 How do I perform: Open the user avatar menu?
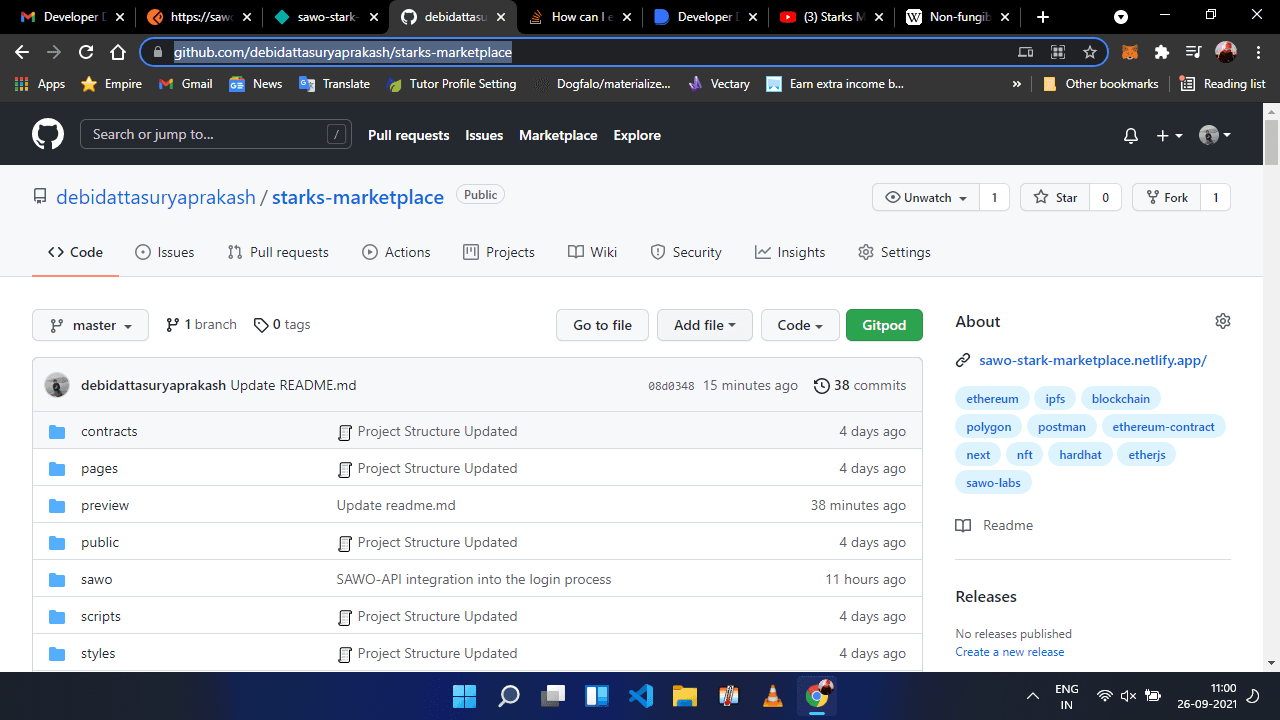(x=1215, y=135)
